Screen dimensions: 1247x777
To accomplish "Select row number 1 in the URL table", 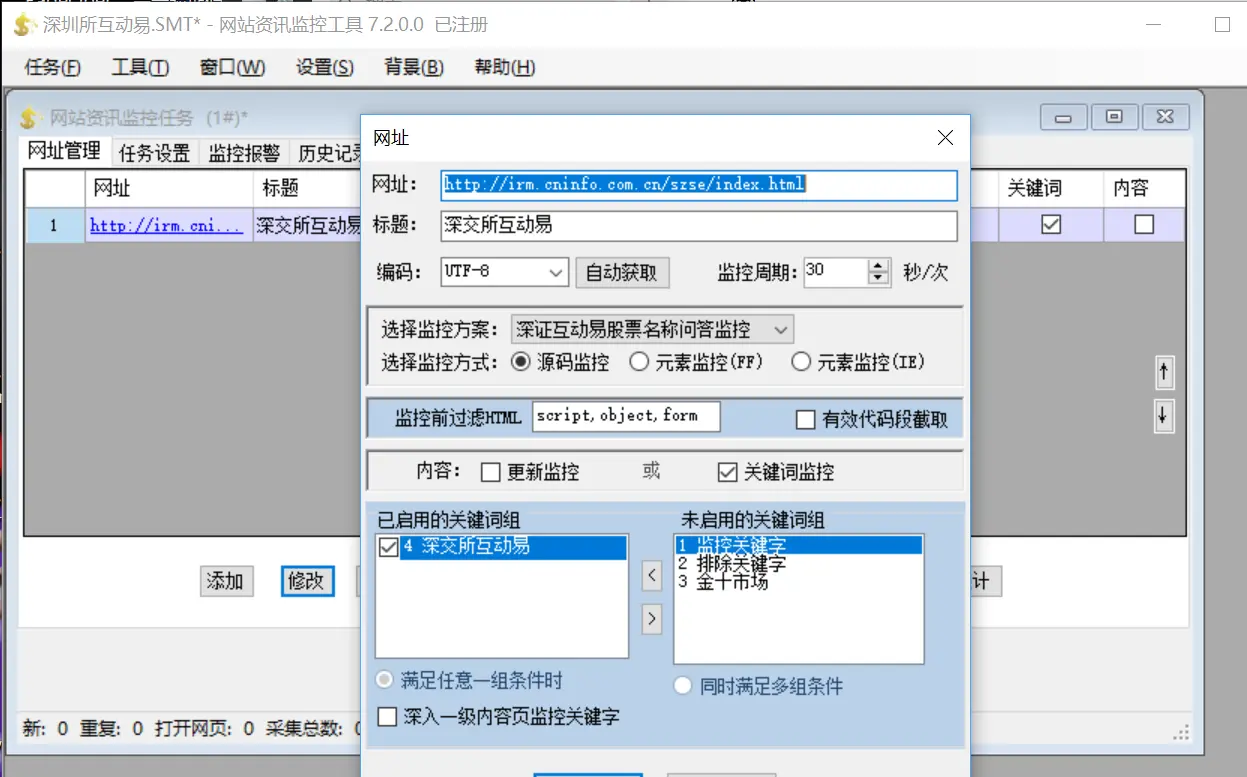I will 54,225.
